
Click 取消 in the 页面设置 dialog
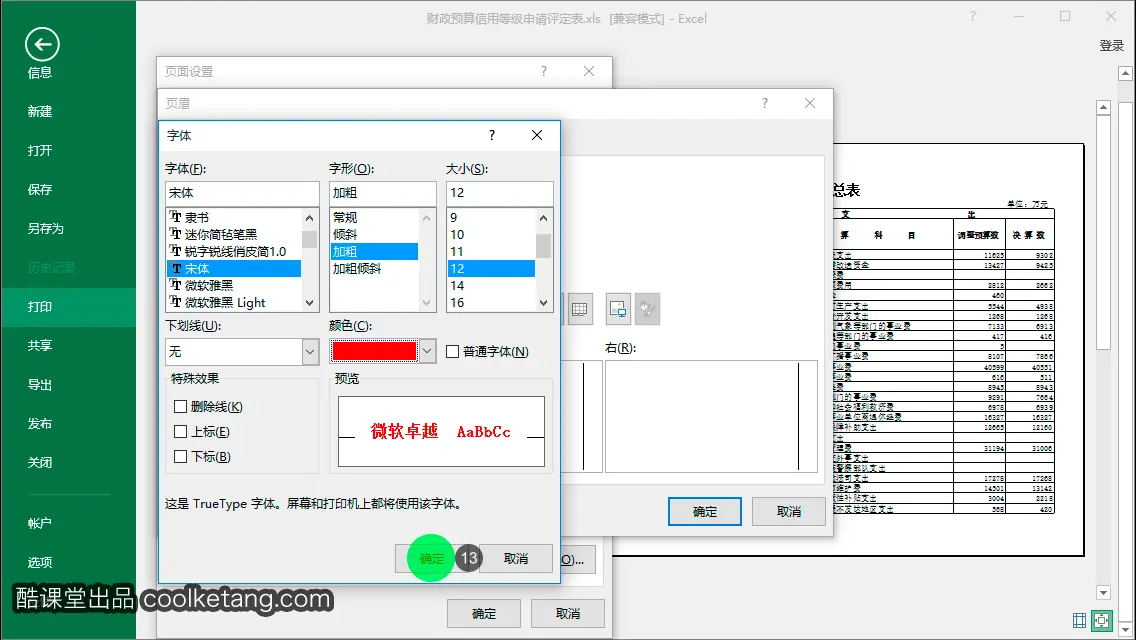(568, 614)
